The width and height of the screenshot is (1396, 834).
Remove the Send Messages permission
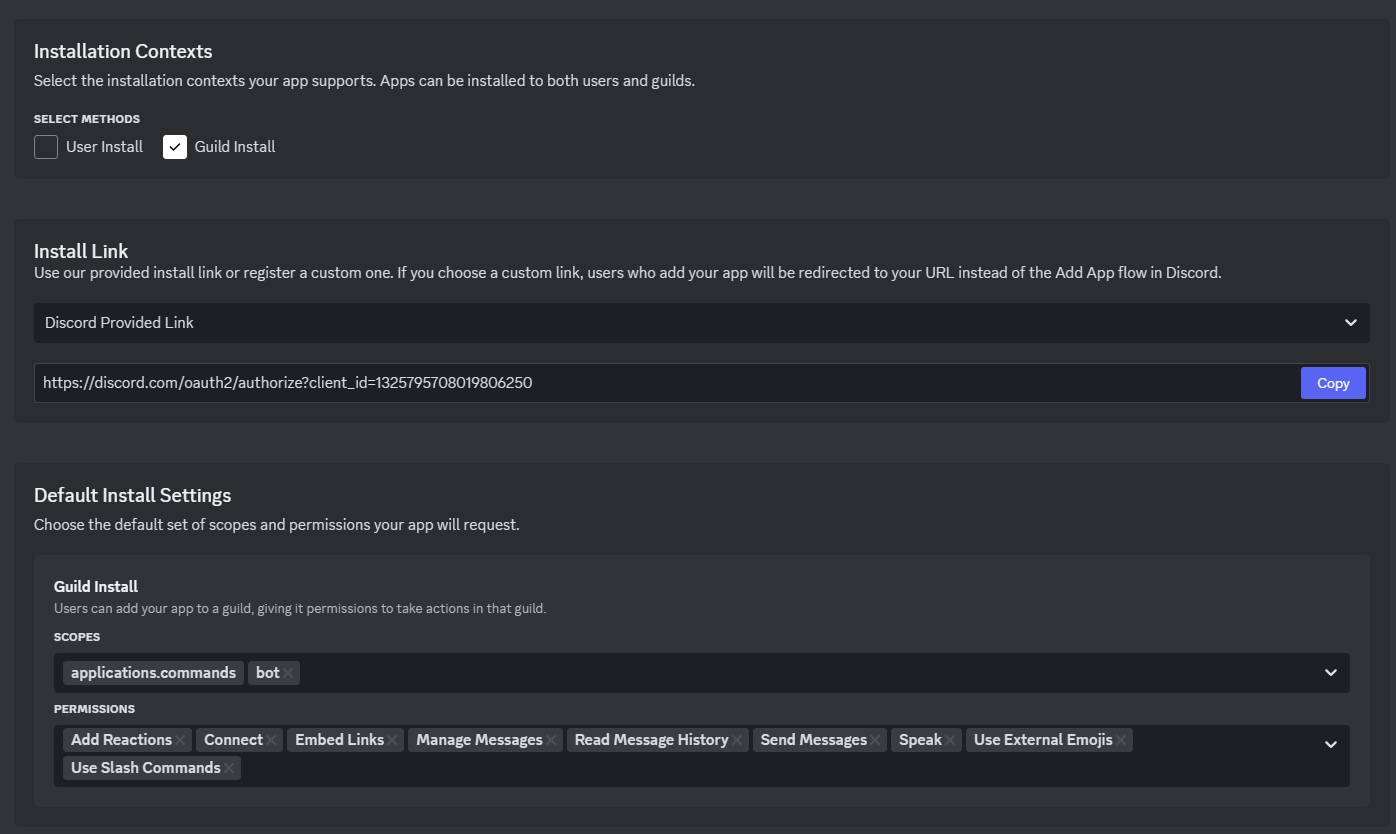875,740
